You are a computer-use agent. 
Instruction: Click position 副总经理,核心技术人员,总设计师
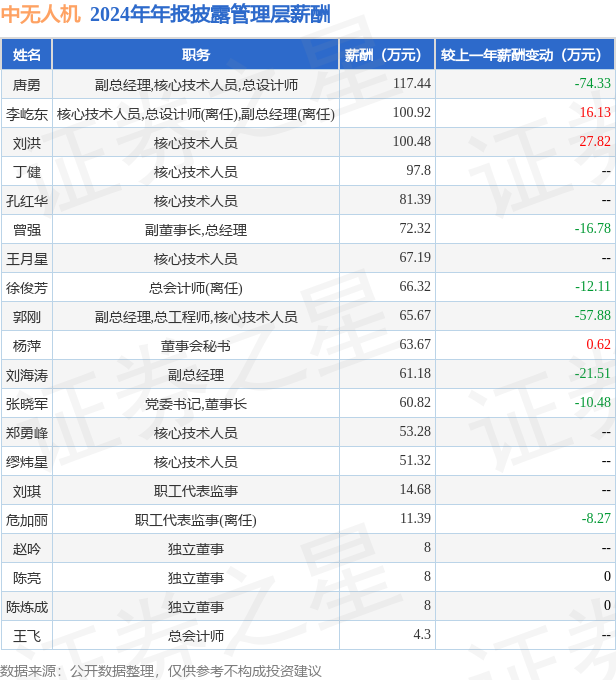tap(196, 85)
